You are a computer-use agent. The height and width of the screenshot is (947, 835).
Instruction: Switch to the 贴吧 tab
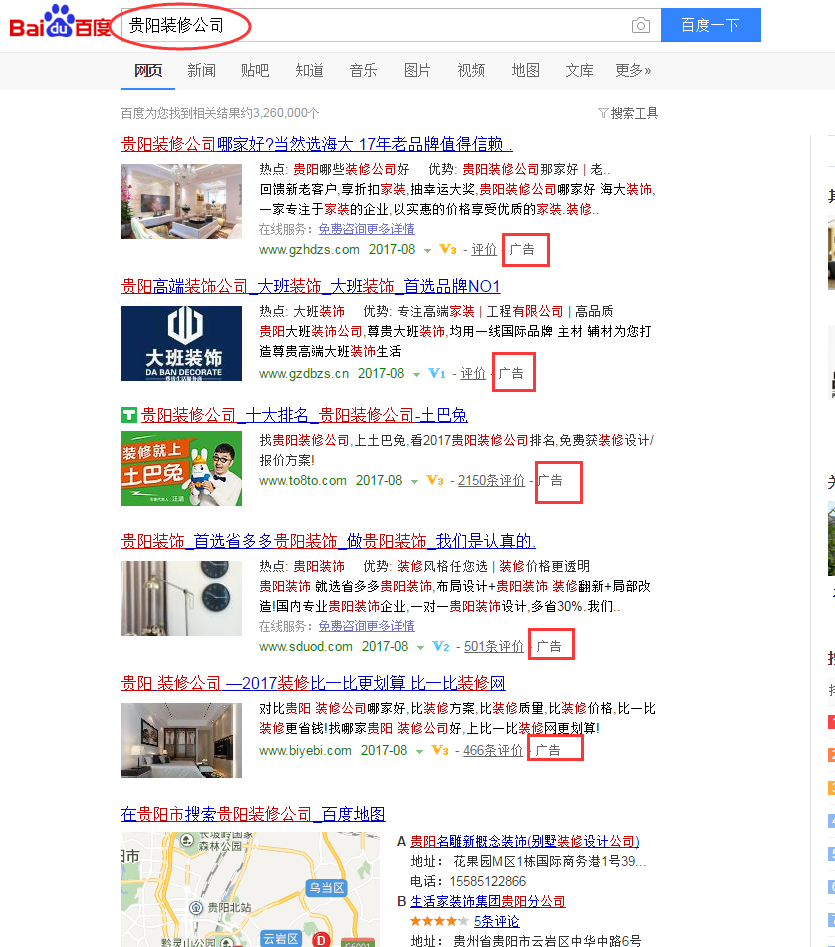pyautogui.click(x=255, y=71)
